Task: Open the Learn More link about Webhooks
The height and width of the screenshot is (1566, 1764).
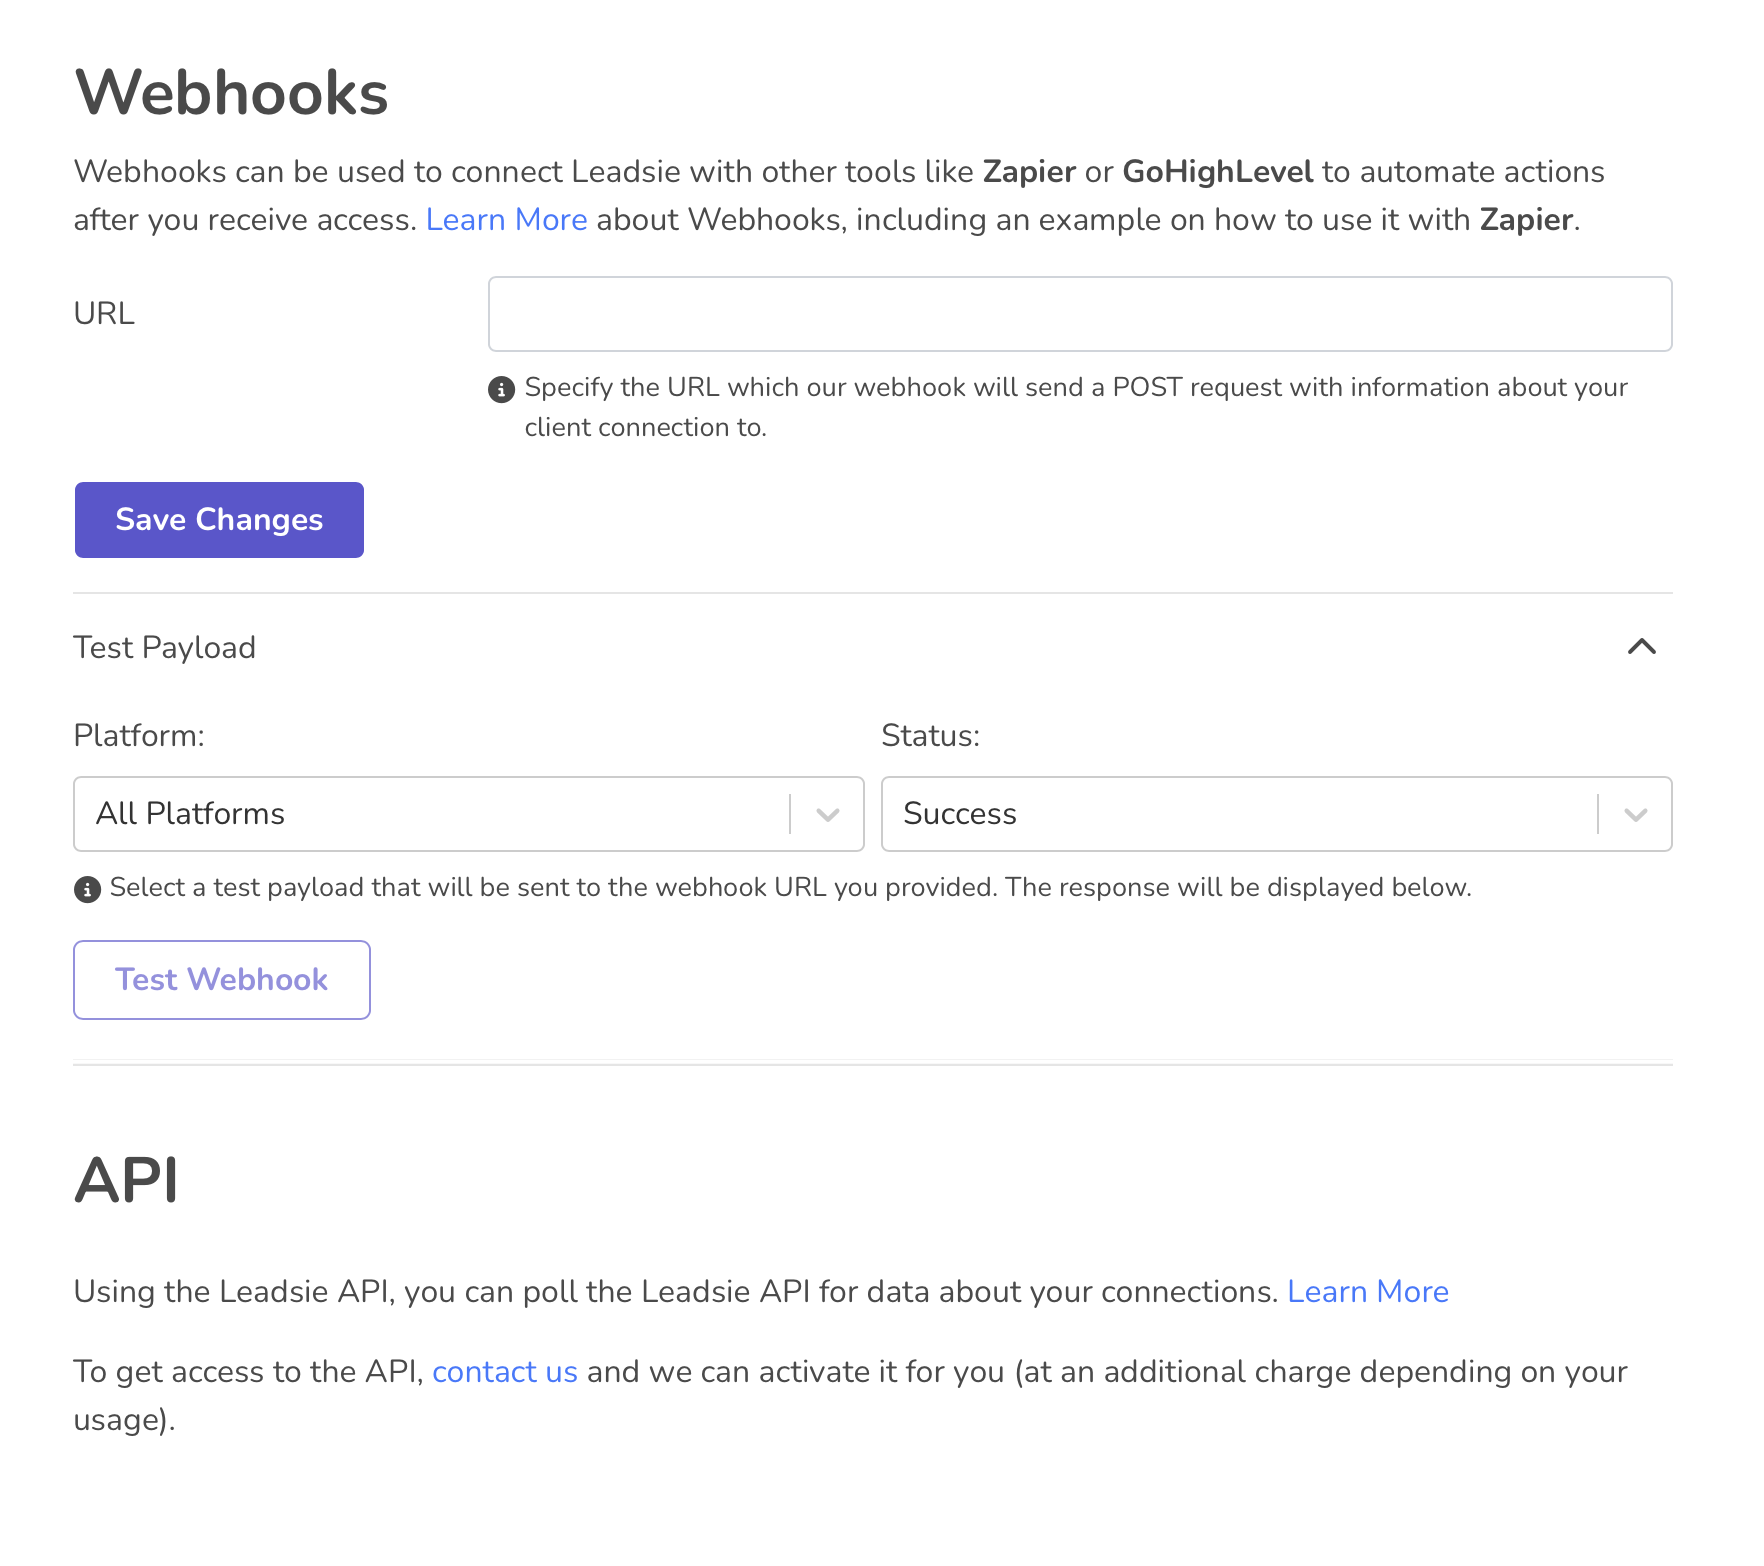Action: click(x=506, y=220)
